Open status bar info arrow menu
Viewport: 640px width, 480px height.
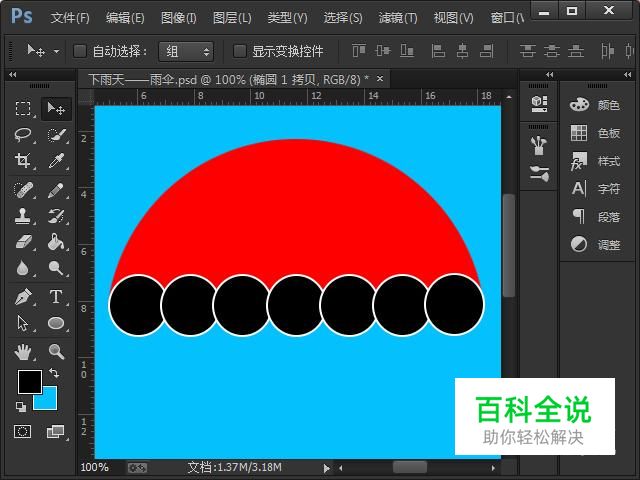click(x=326, y=468)
